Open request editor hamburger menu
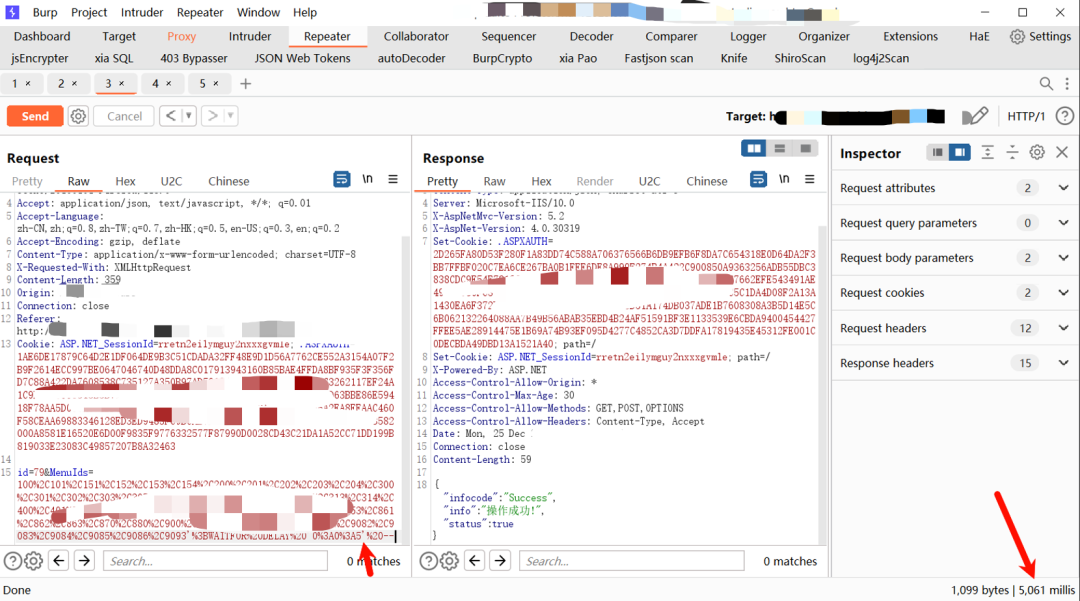 (x=393, y=179)
